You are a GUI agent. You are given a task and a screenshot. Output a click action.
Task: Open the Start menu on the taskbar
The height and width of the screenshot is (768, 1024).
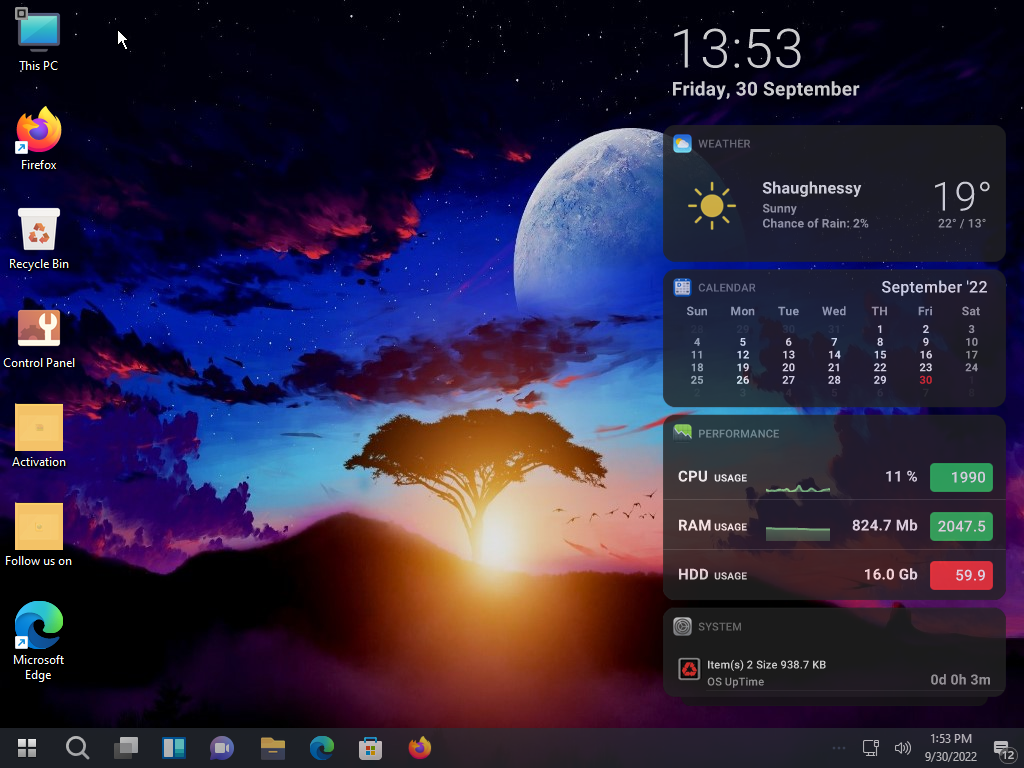point(27,748)
